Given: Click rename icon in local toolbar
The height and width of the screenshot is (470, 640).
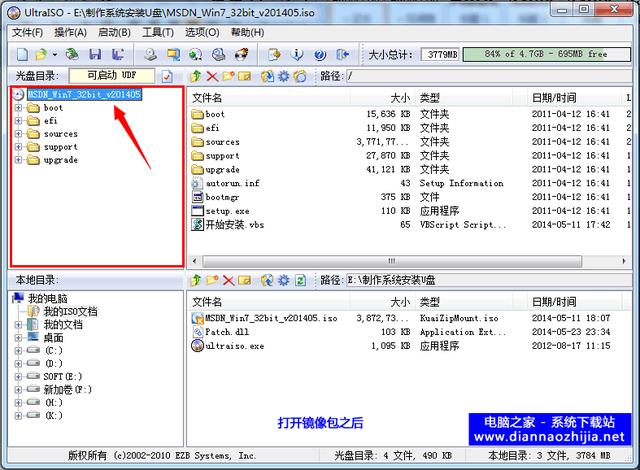Looking at the screenshot, I should 244,280.
